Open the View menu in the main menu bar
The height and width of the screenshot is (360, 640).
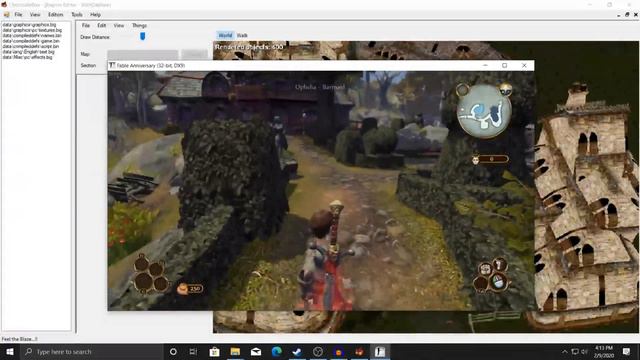35,15
